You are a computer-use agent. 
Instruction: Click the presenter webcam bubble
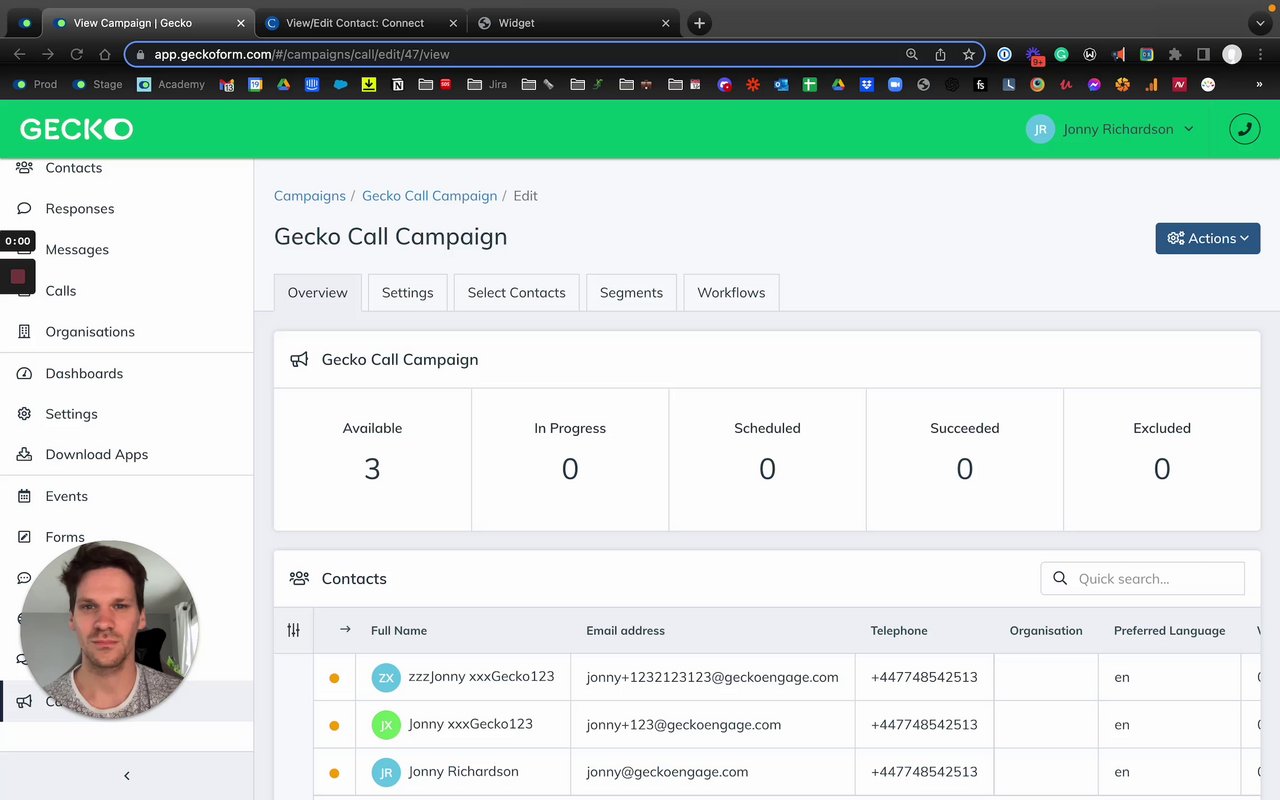[108, 630]
